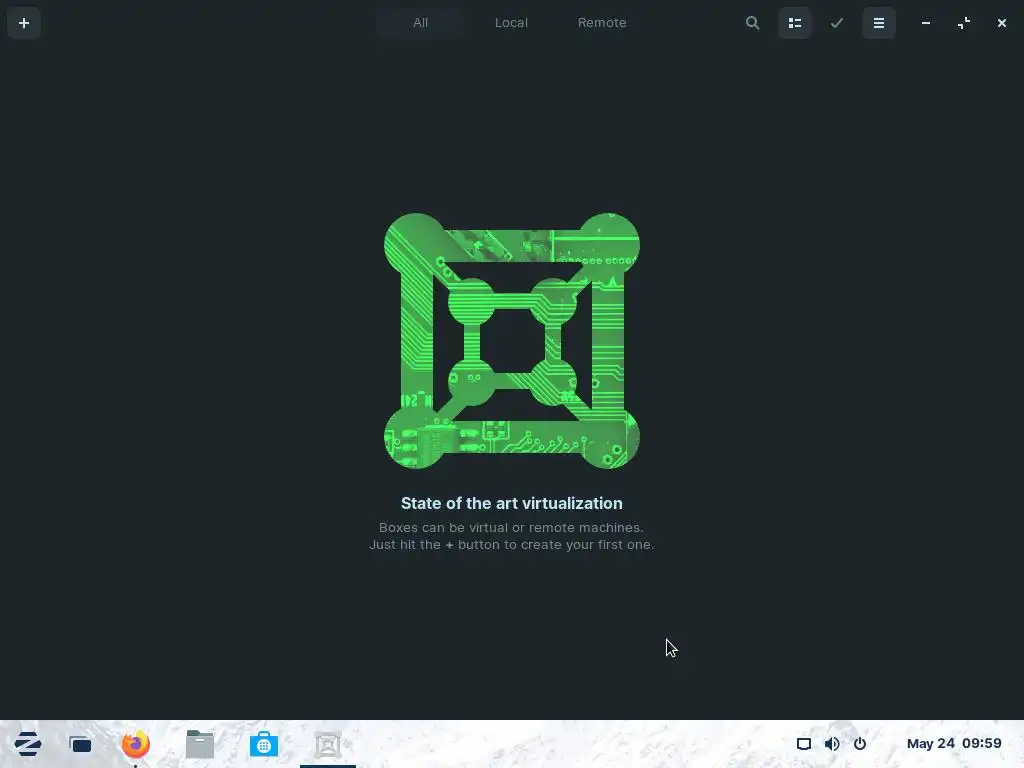
Task: Open the display tray icon
Action: tap(804, 744)
